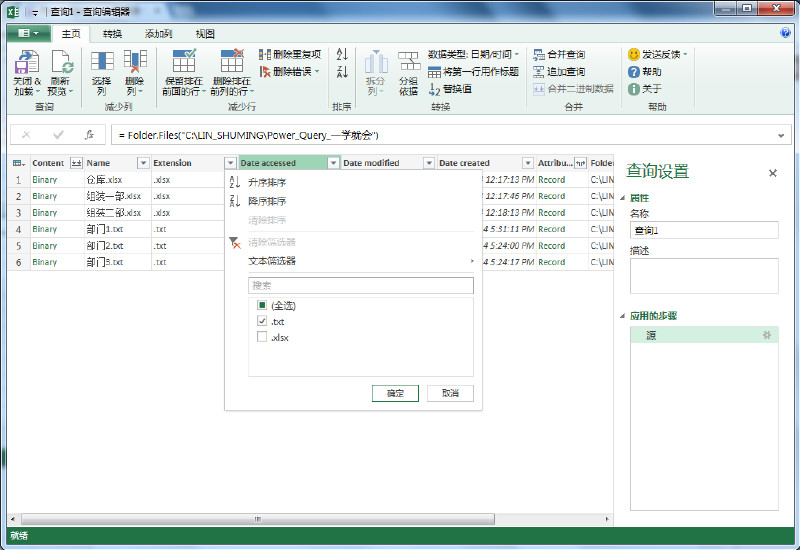Open Data Type (数据类型) dropdown

(473, 54)
